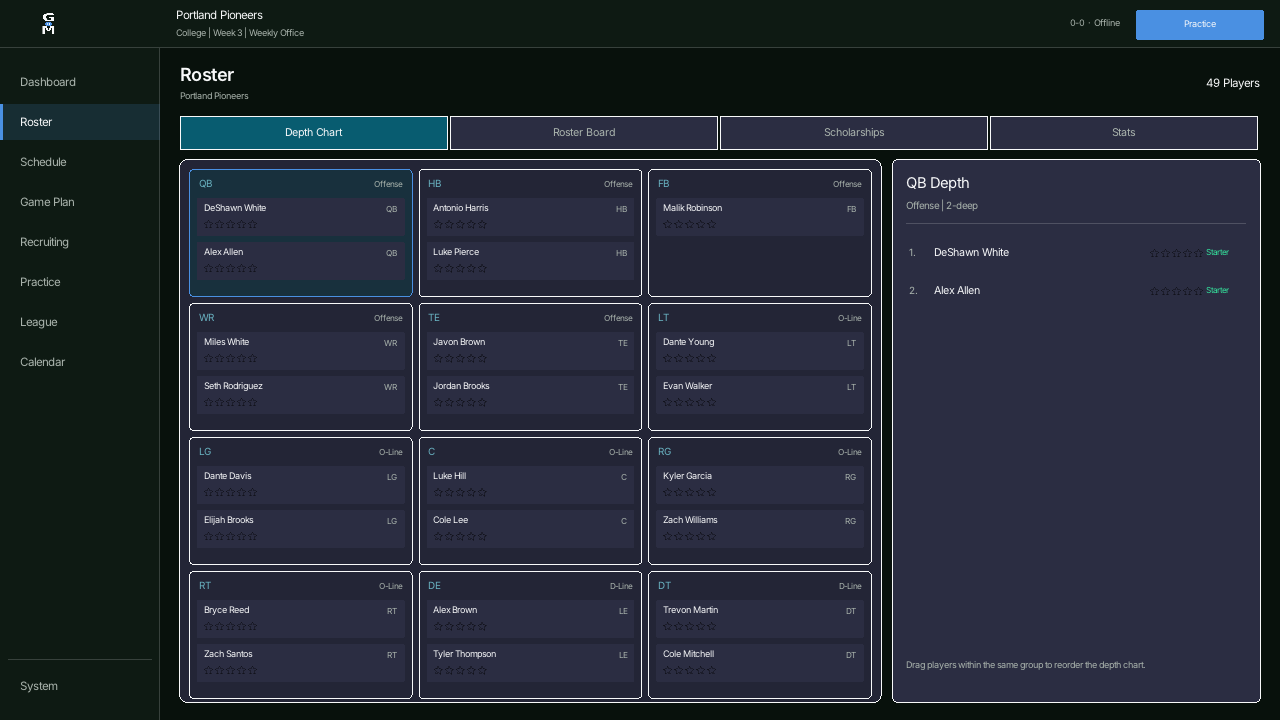
Task: Select Luke Pierce HB row
Action: 530,261
